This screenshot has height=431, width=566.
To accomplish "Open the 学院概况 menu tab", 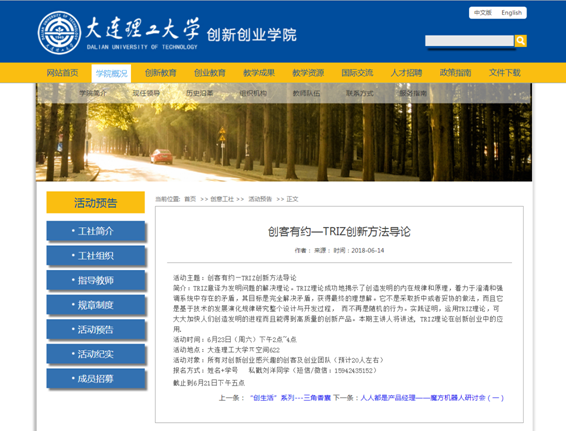I will pyautogui.click(x=112, y=73).
